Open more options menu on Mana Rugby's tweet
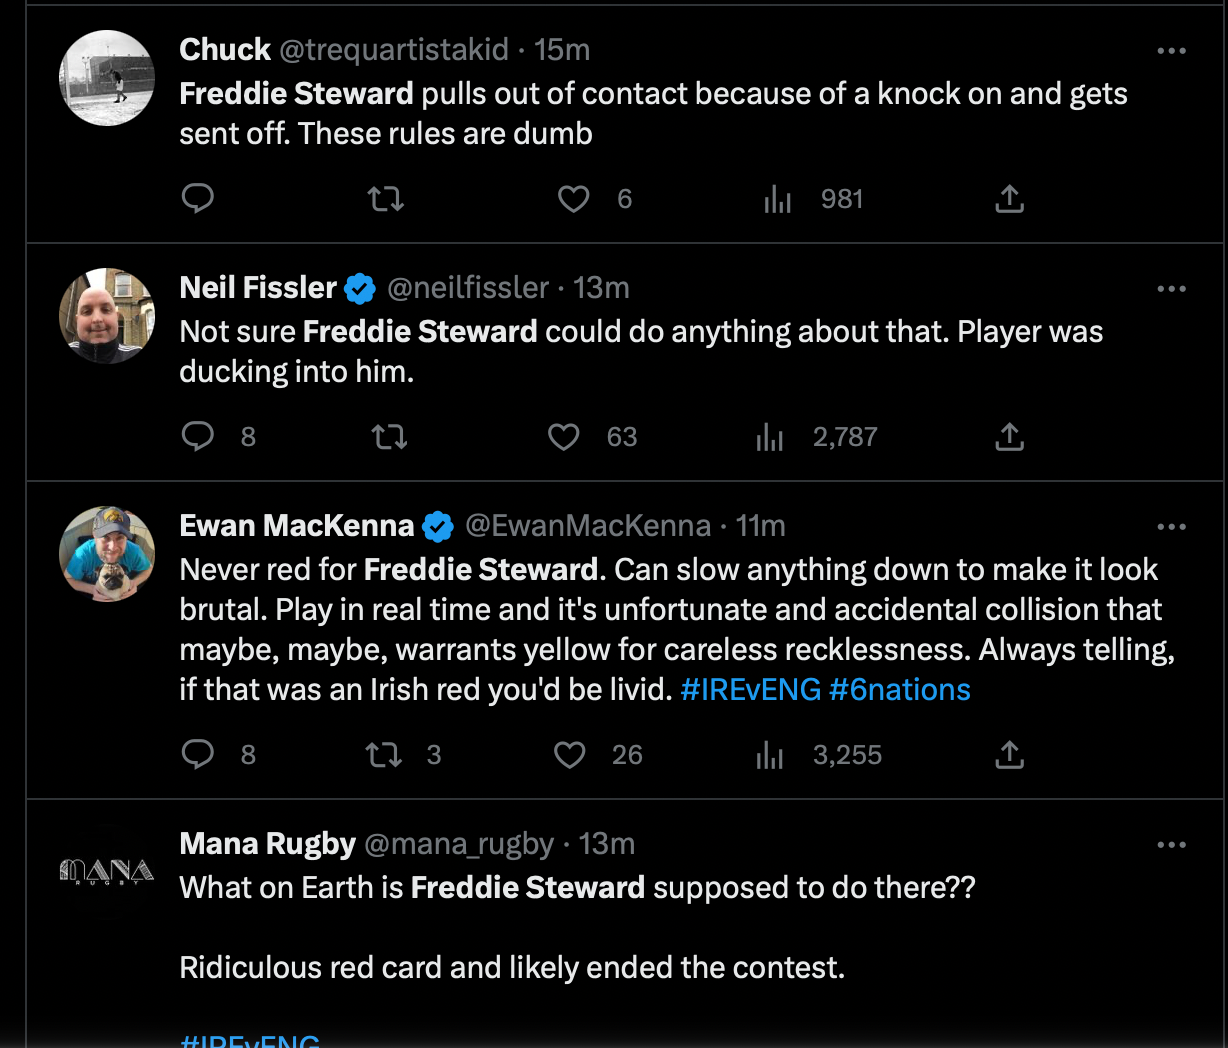Image resolution: width=1228 pixels, height=1048 pixels. 1171,846
